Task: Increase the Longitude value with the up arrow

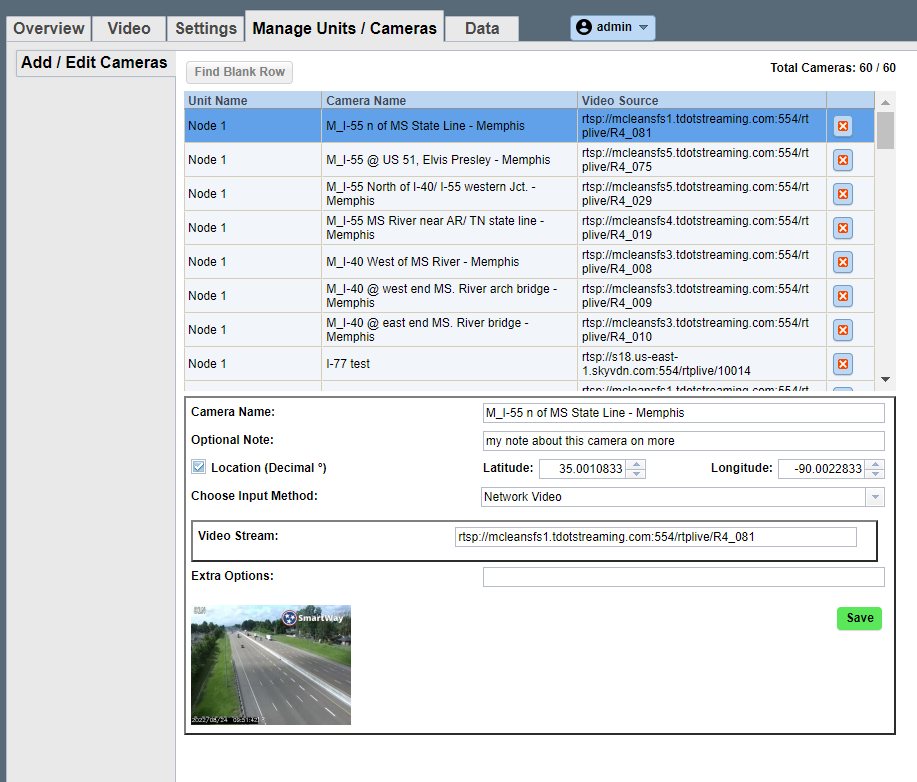Action: [x=875, y=464]
